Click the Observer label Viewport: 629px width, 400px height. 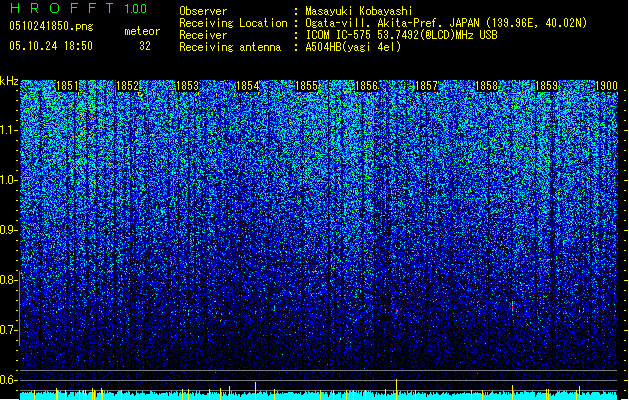[x=203, y=11]
